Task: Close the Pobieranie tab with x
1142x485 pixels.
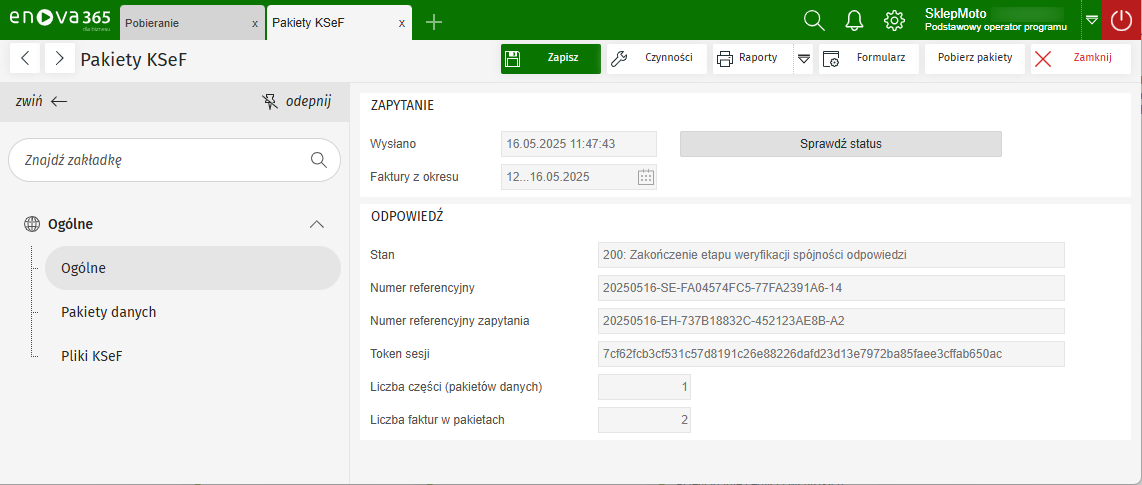Action: [255, 23]
